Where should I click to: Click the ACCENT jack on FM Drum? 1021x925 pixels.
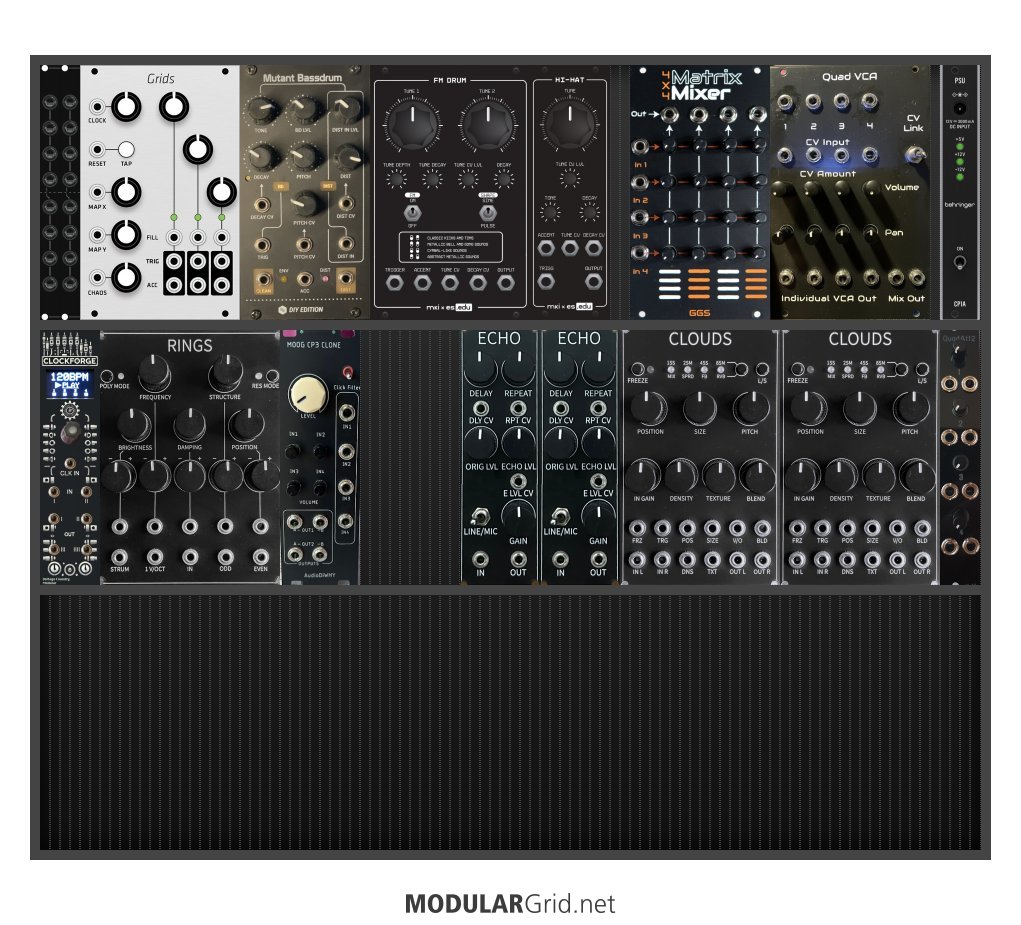(422, 283)
